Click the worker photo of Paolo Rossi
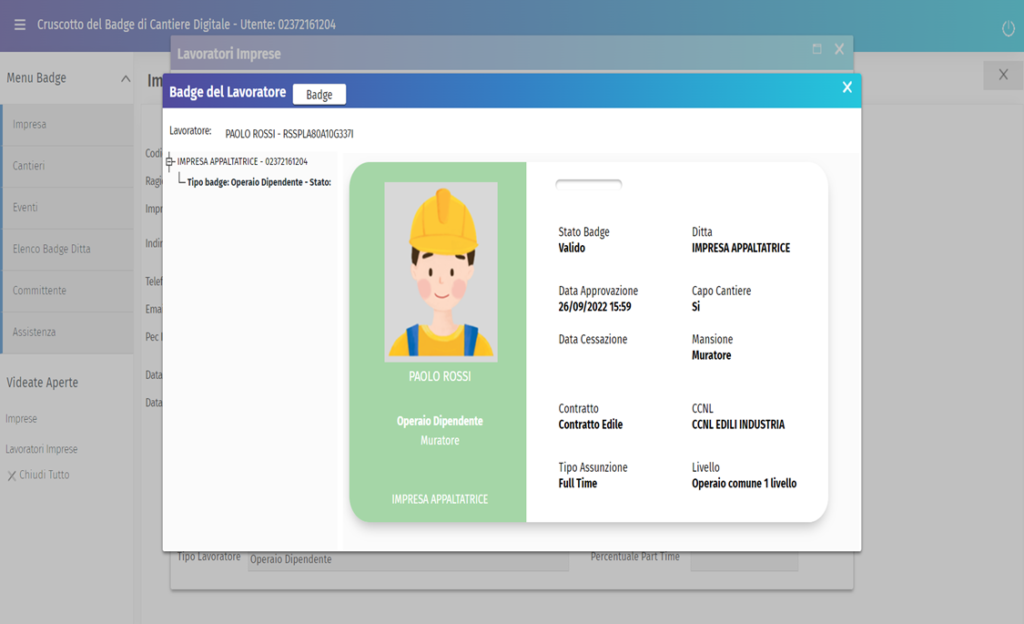Screen dimensions: 1024x624 (441, 272)
